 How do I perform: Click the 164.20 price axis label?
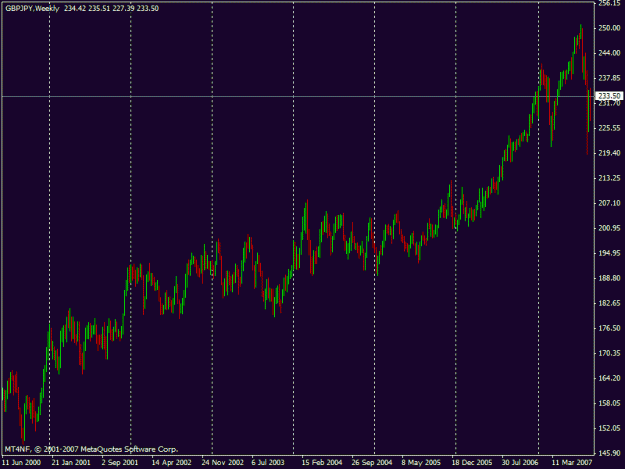pos(609,378)
